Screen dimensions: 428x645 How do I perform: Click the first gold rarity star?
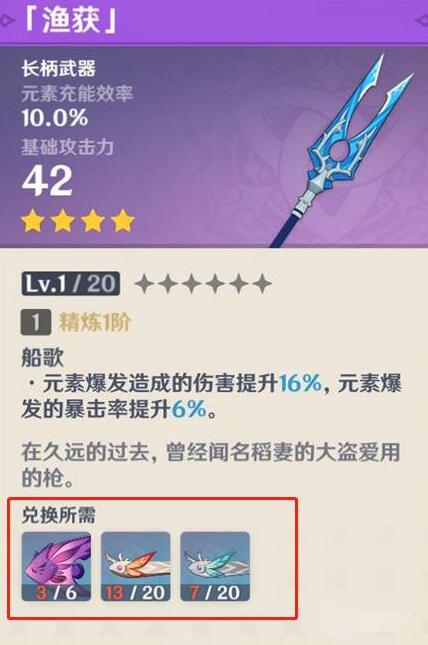click(x=33, y=221)
